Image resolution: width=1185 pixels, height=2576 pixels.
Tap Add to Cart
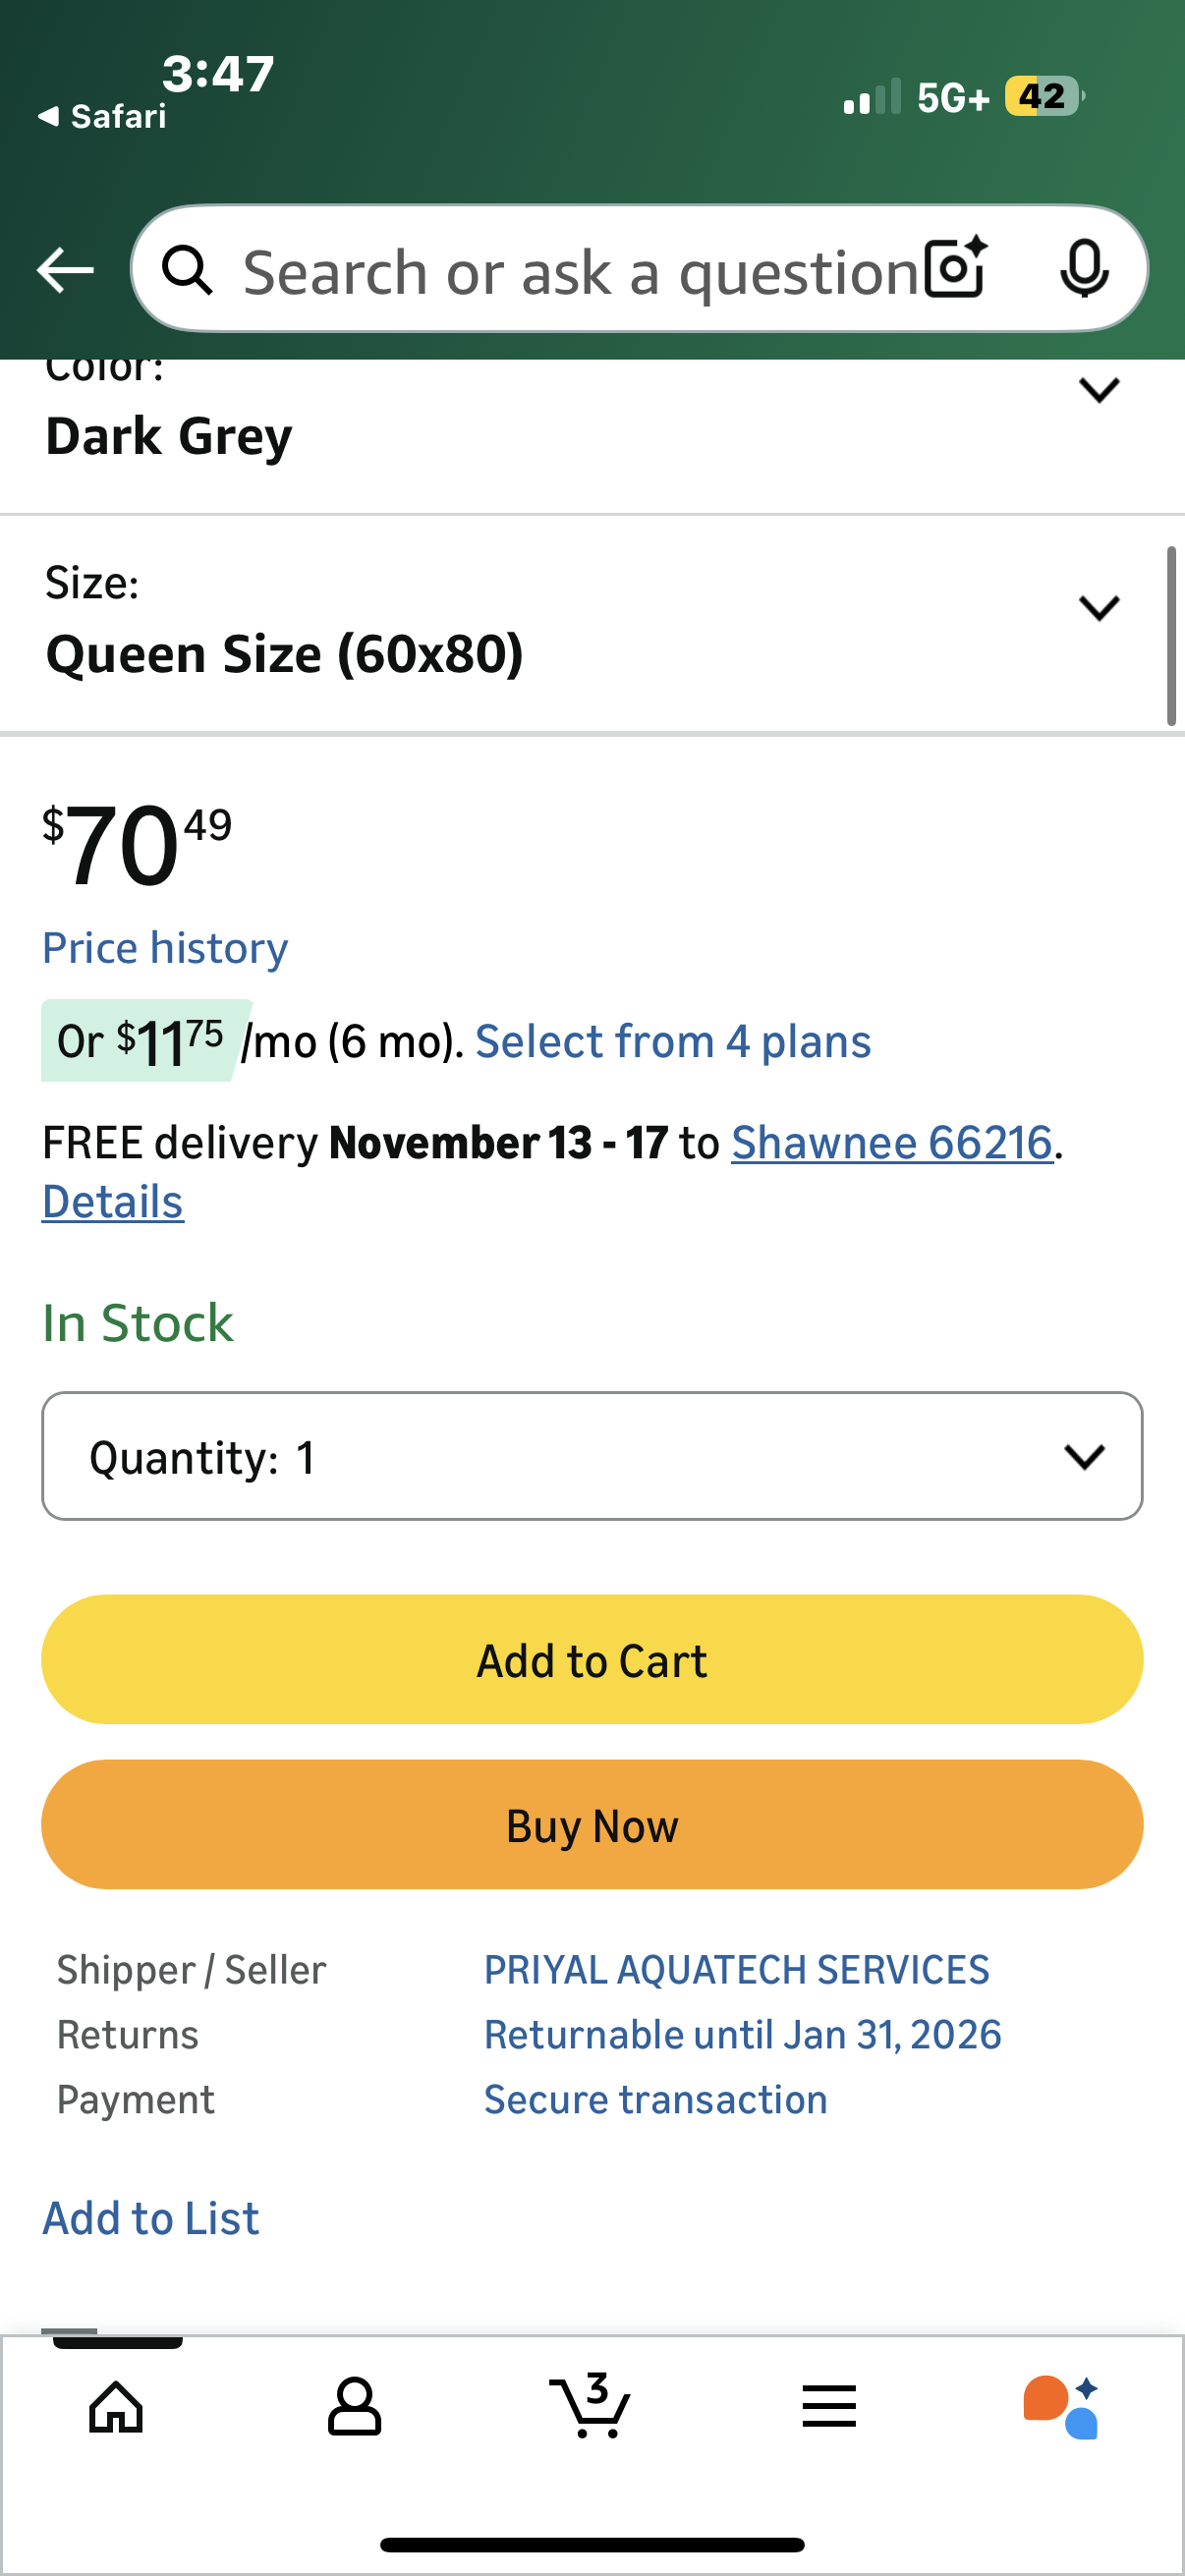(x=592, y=1659)
